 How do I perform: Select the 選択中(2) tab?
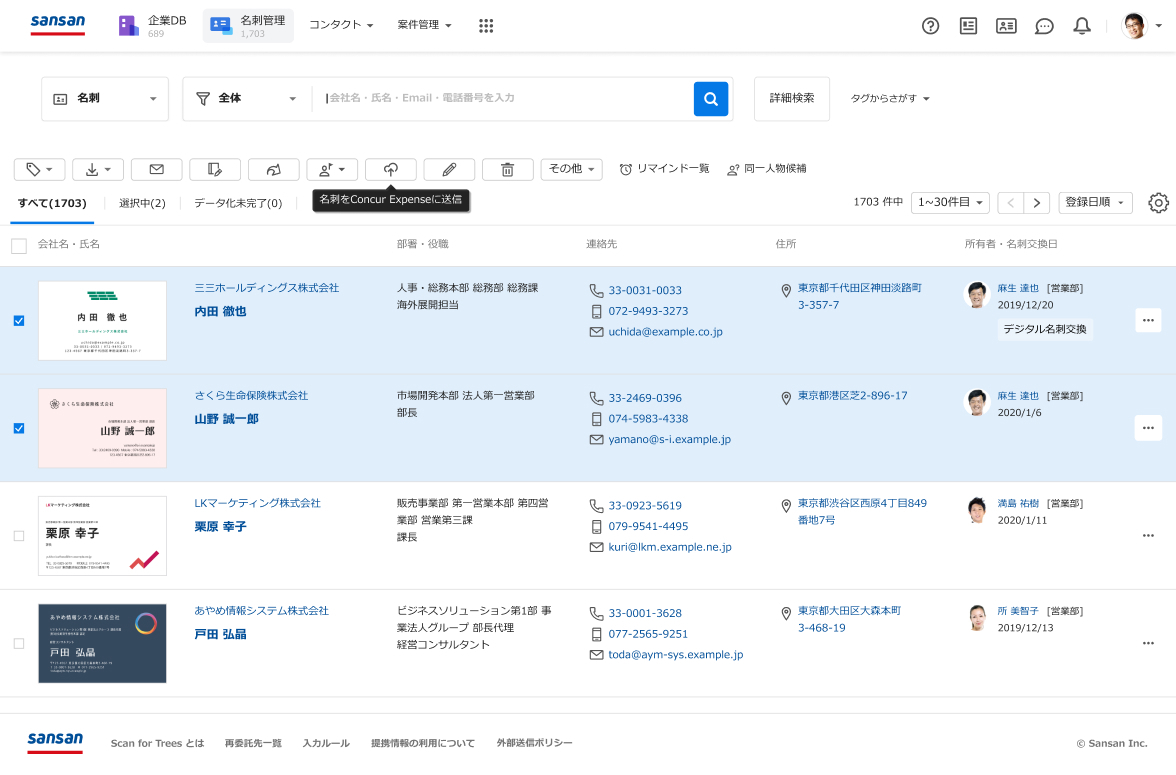[x=142, y=203]
